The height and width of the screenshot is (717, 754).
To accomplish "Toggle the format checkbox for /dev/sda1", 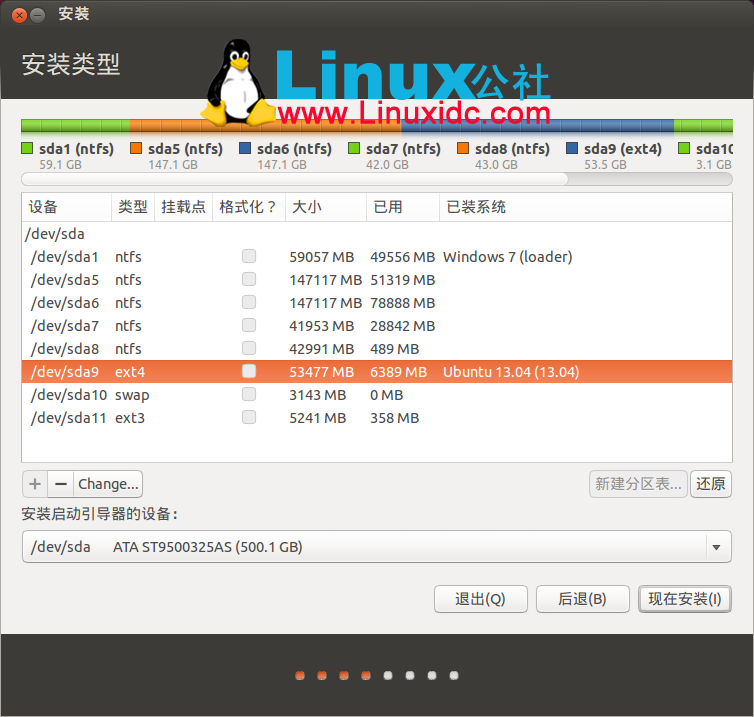I will tap(249, 256).
